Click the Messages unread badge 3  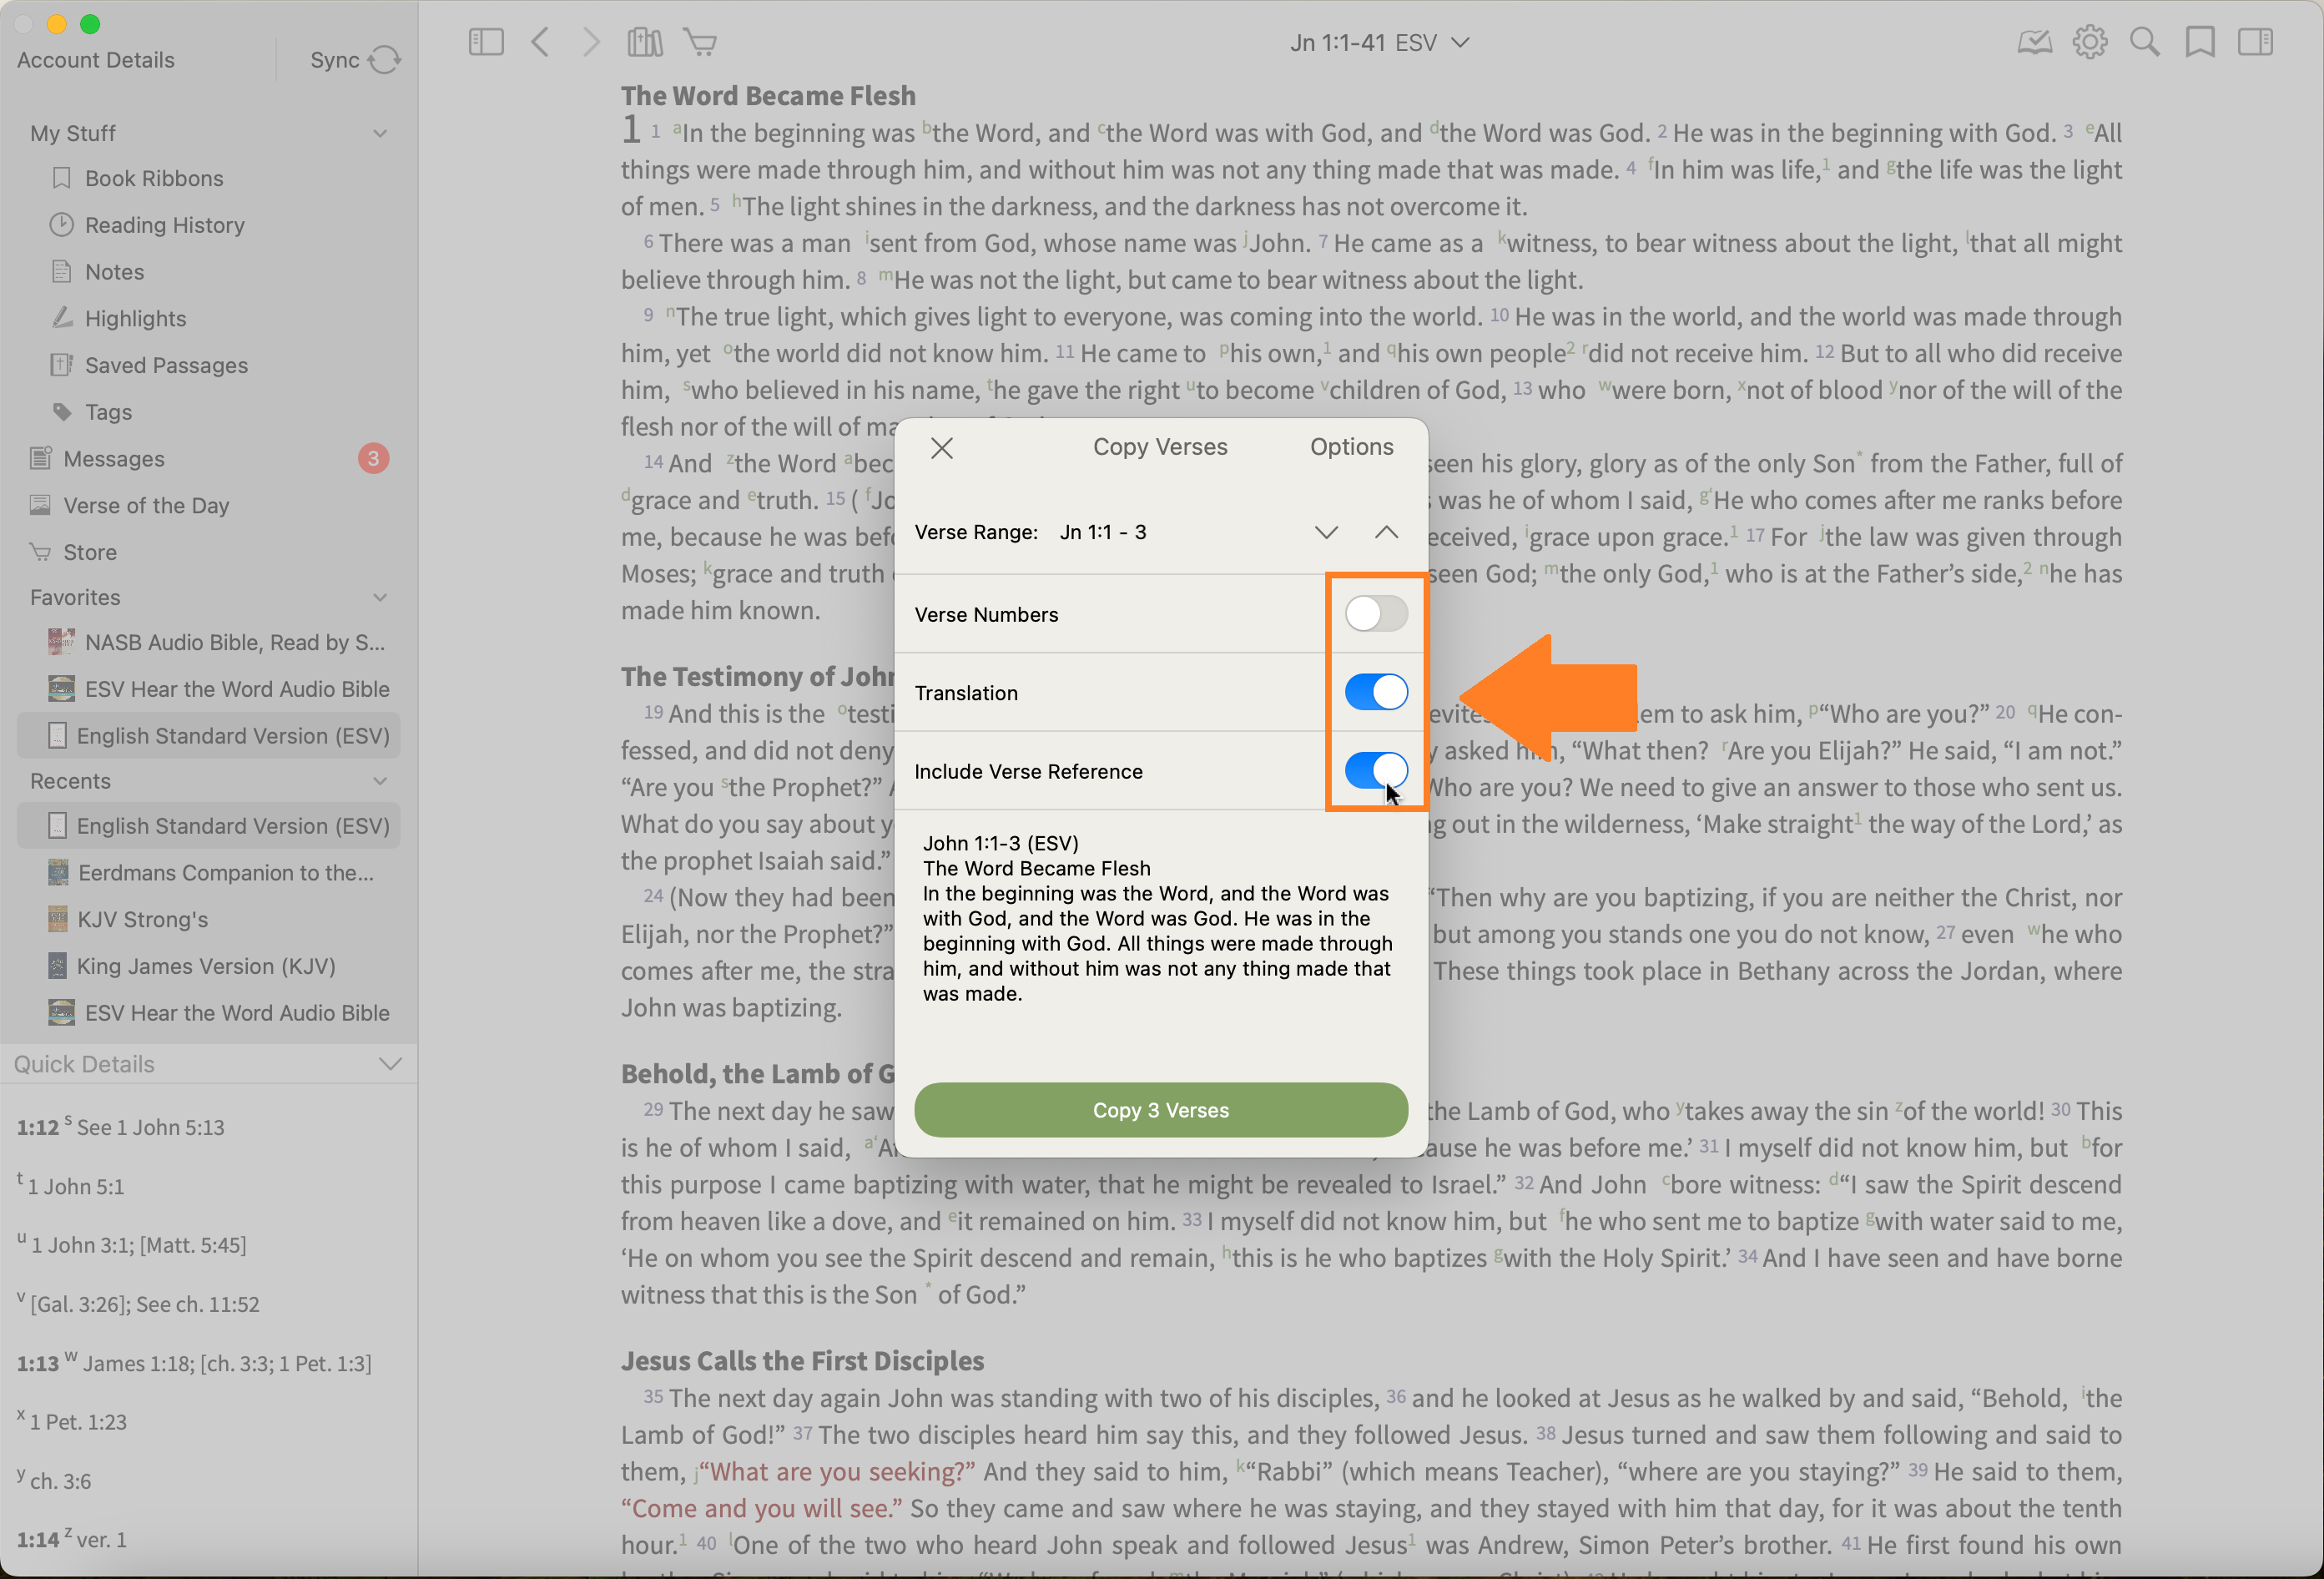point(373,459)
